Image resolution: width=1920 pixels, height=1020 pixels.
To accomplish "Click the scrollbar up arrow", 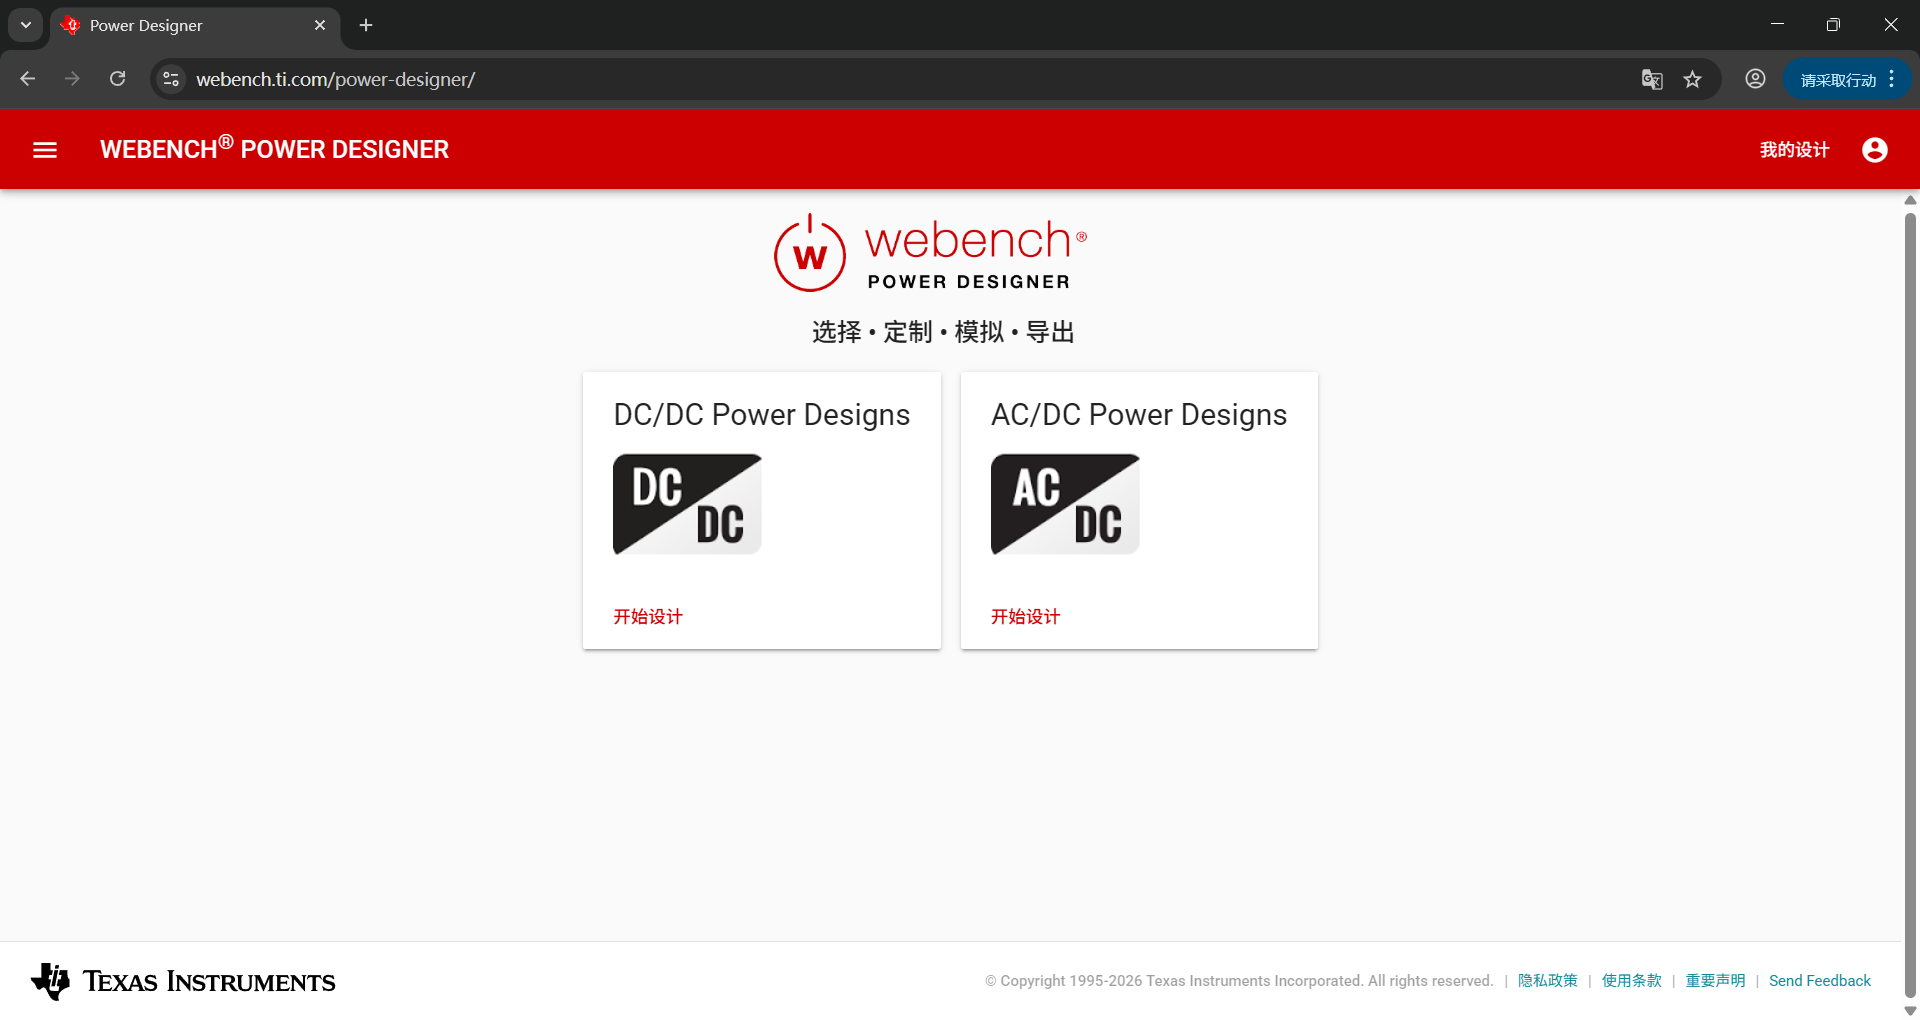I will point(1910,200).
